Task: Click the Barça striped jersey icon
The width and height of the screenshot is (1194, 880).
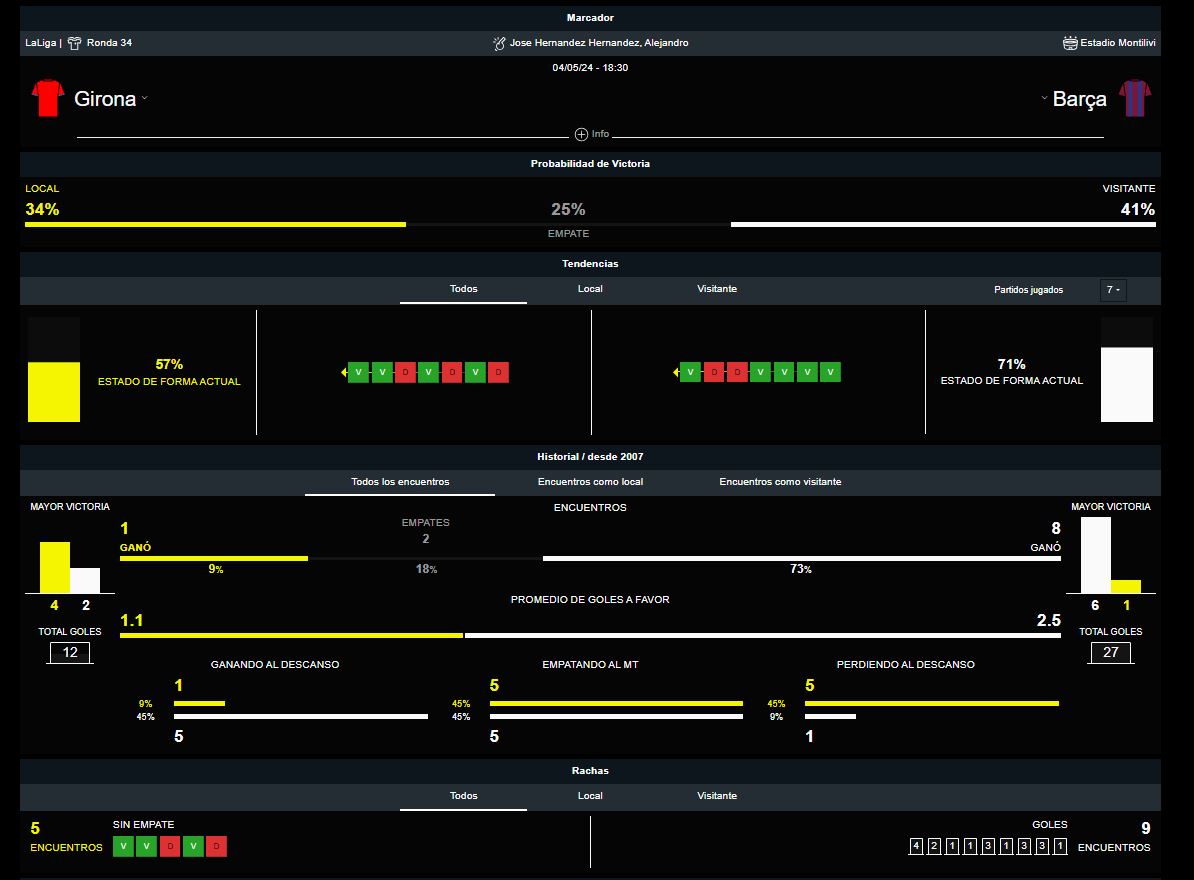Action: 1135,98
